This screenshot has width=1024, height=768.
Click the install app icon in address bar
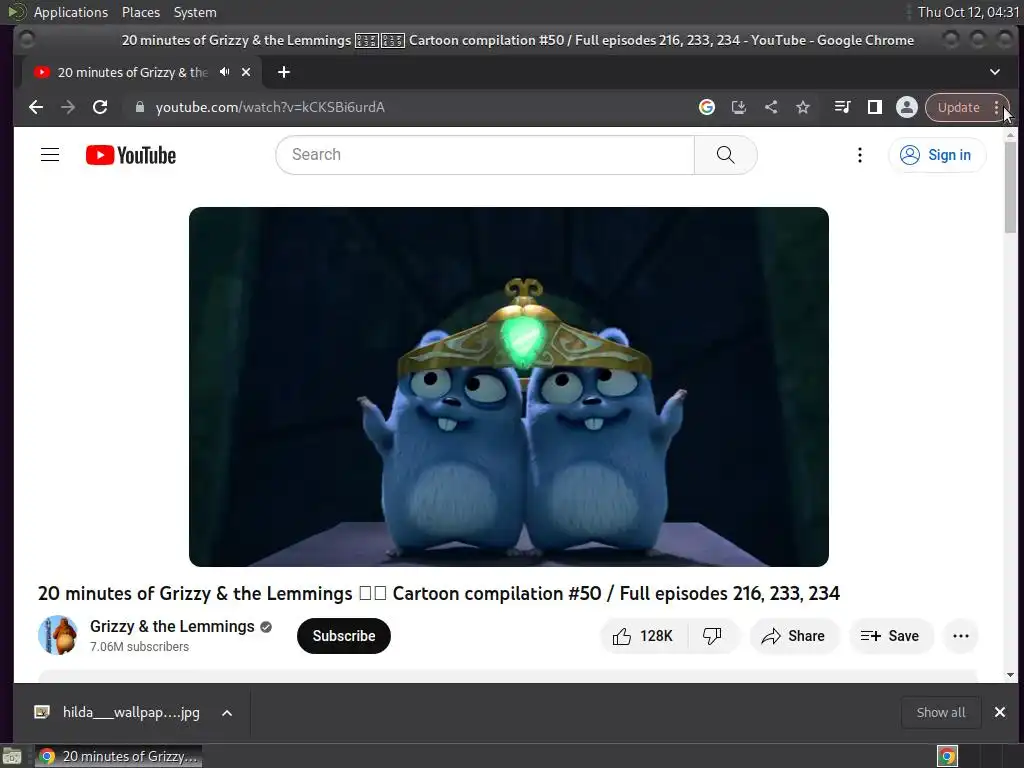point(739,107)
